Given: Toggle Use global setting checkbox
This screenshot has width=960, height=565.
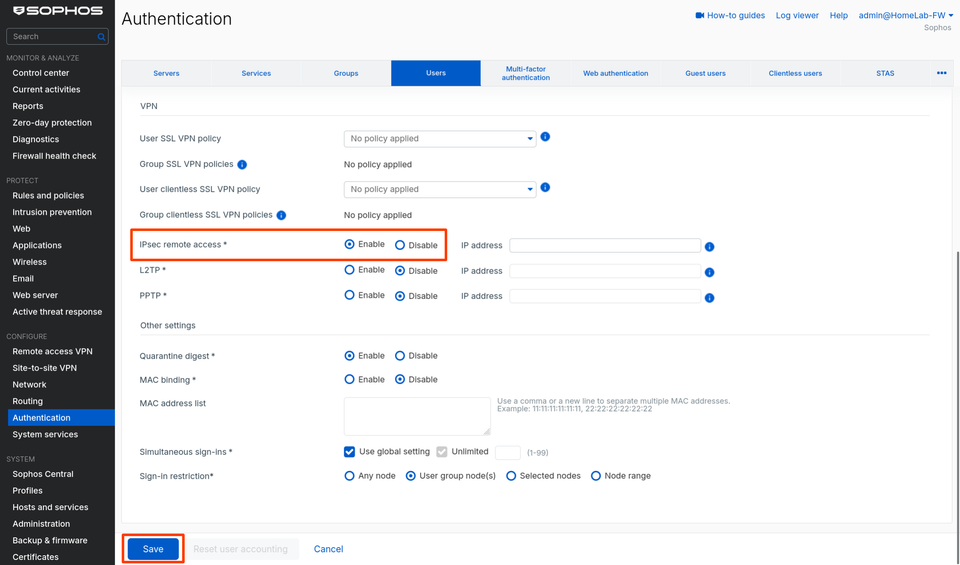Looking at the screenshot, I should (350, 452).
